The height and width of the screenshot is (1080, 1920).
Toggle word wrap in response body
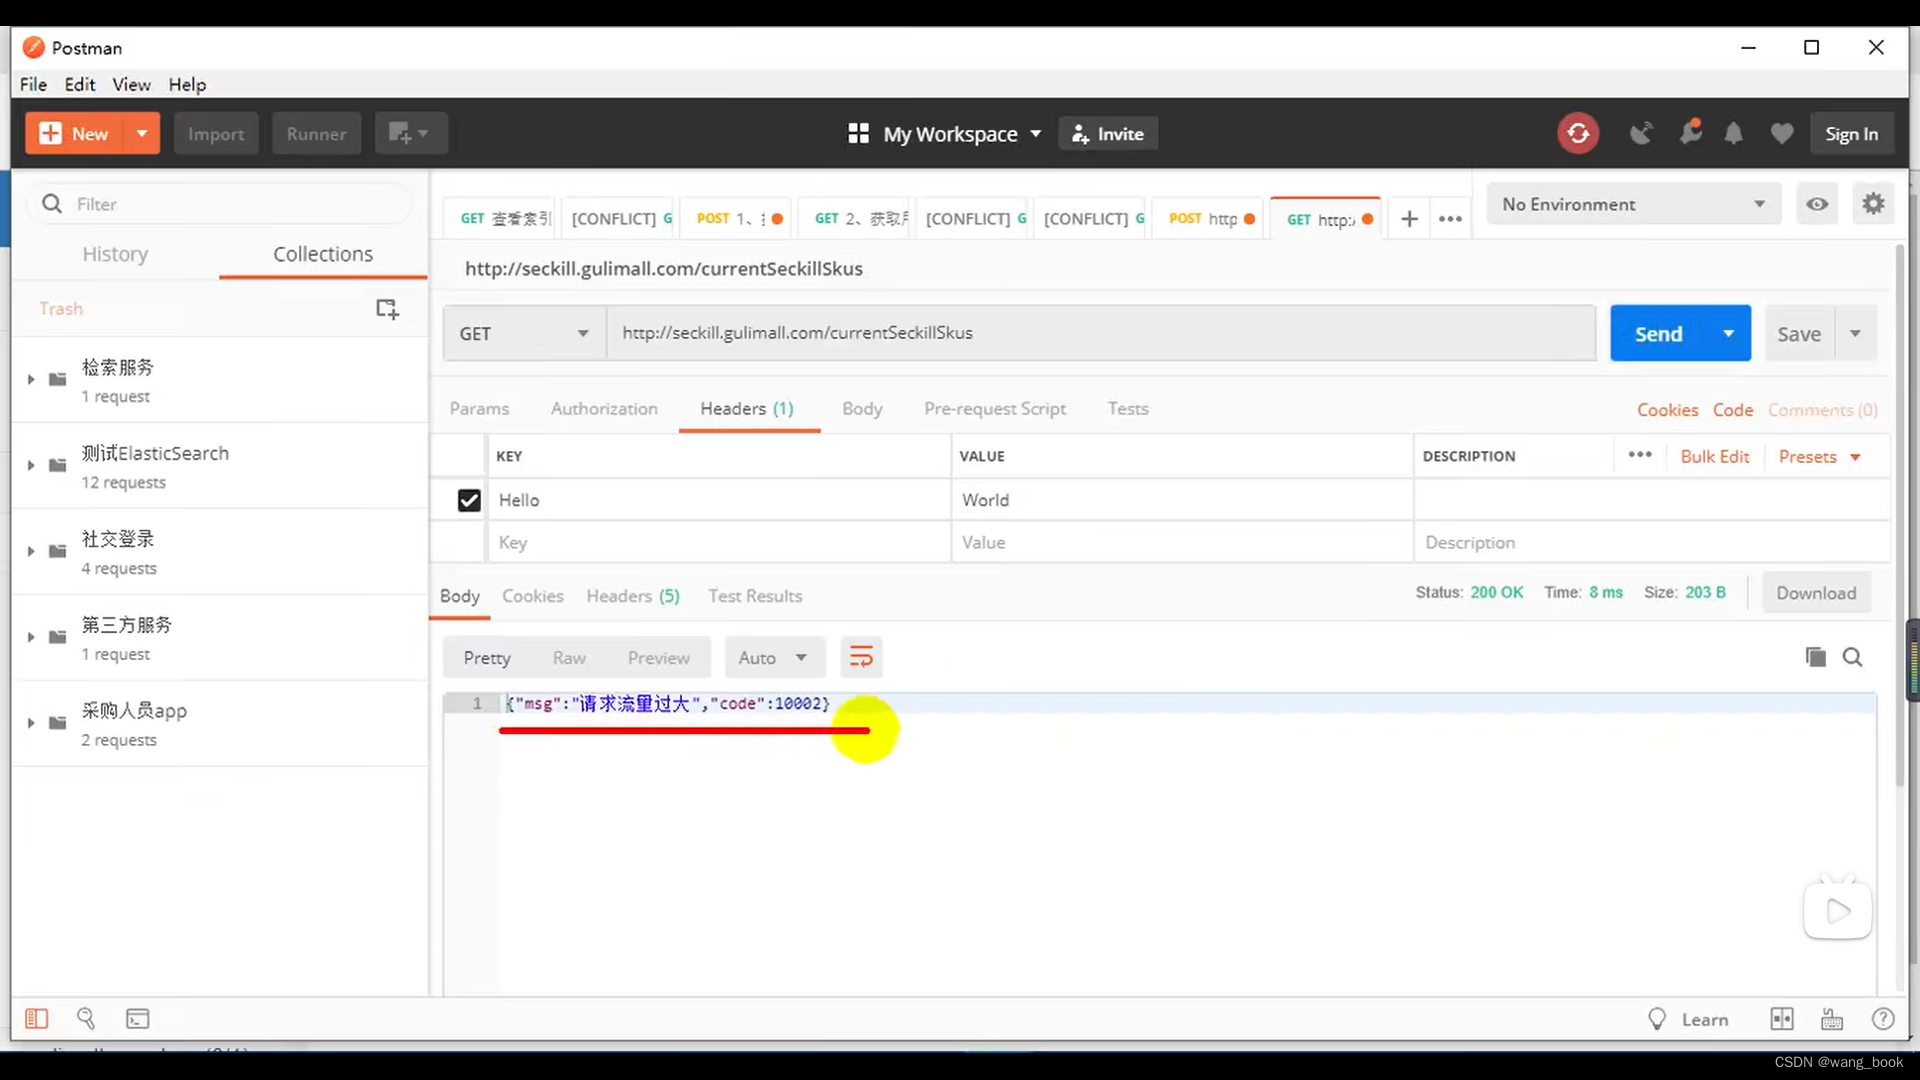pos(861,657)
